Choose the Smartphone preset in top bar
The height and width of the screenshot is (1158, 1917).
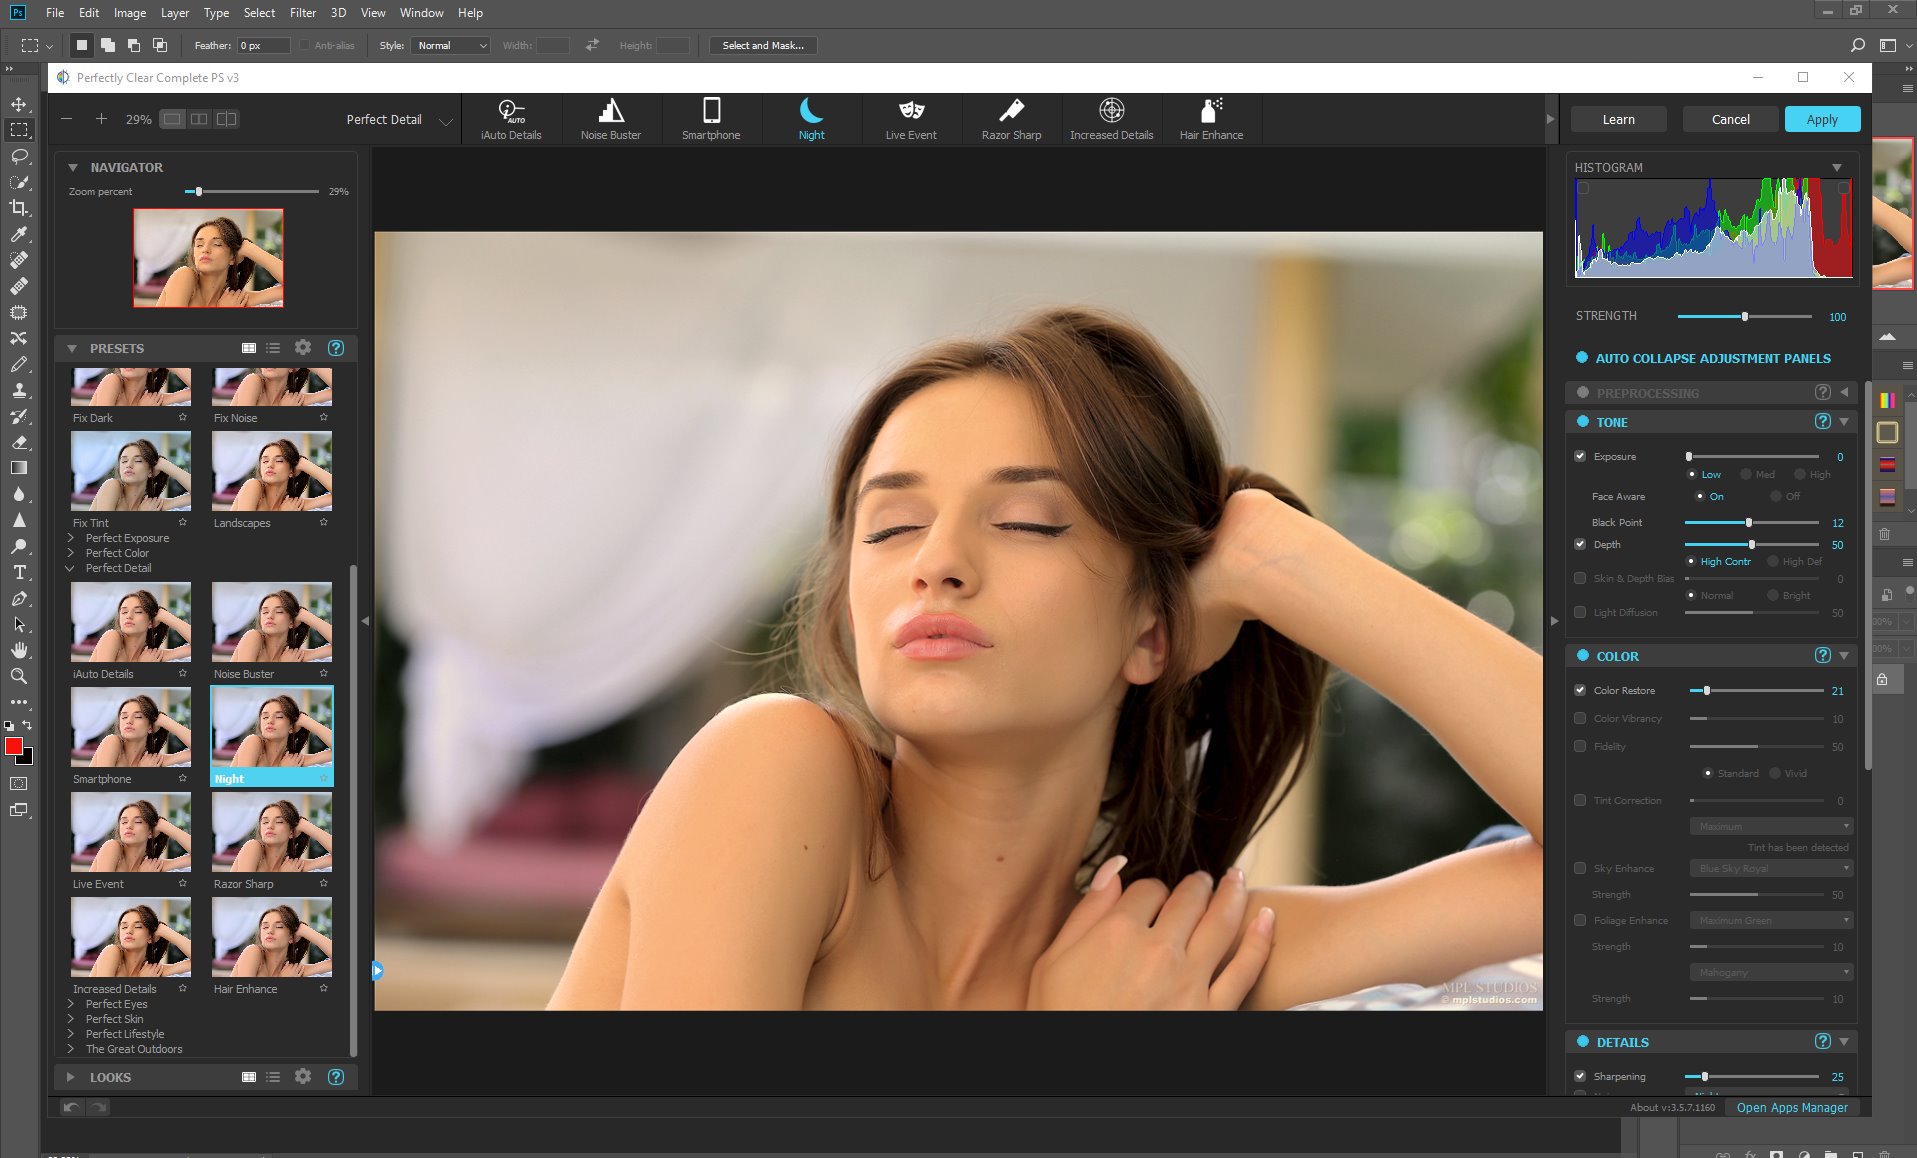click(x=711, y=119)
